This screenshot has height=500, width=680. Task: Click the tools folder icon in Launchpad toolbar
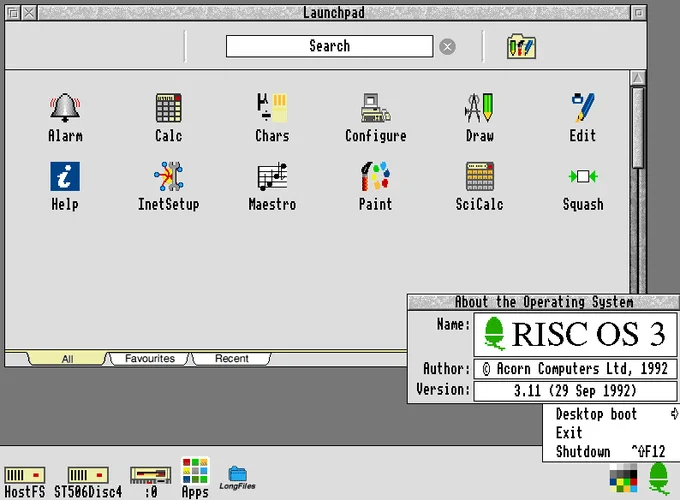(x=521, y=46)
